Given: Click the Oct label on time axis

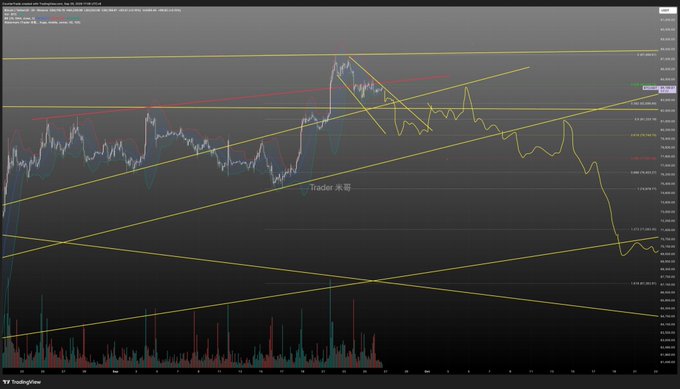Looking at the screenshot, I should click(x=427, y=371).
